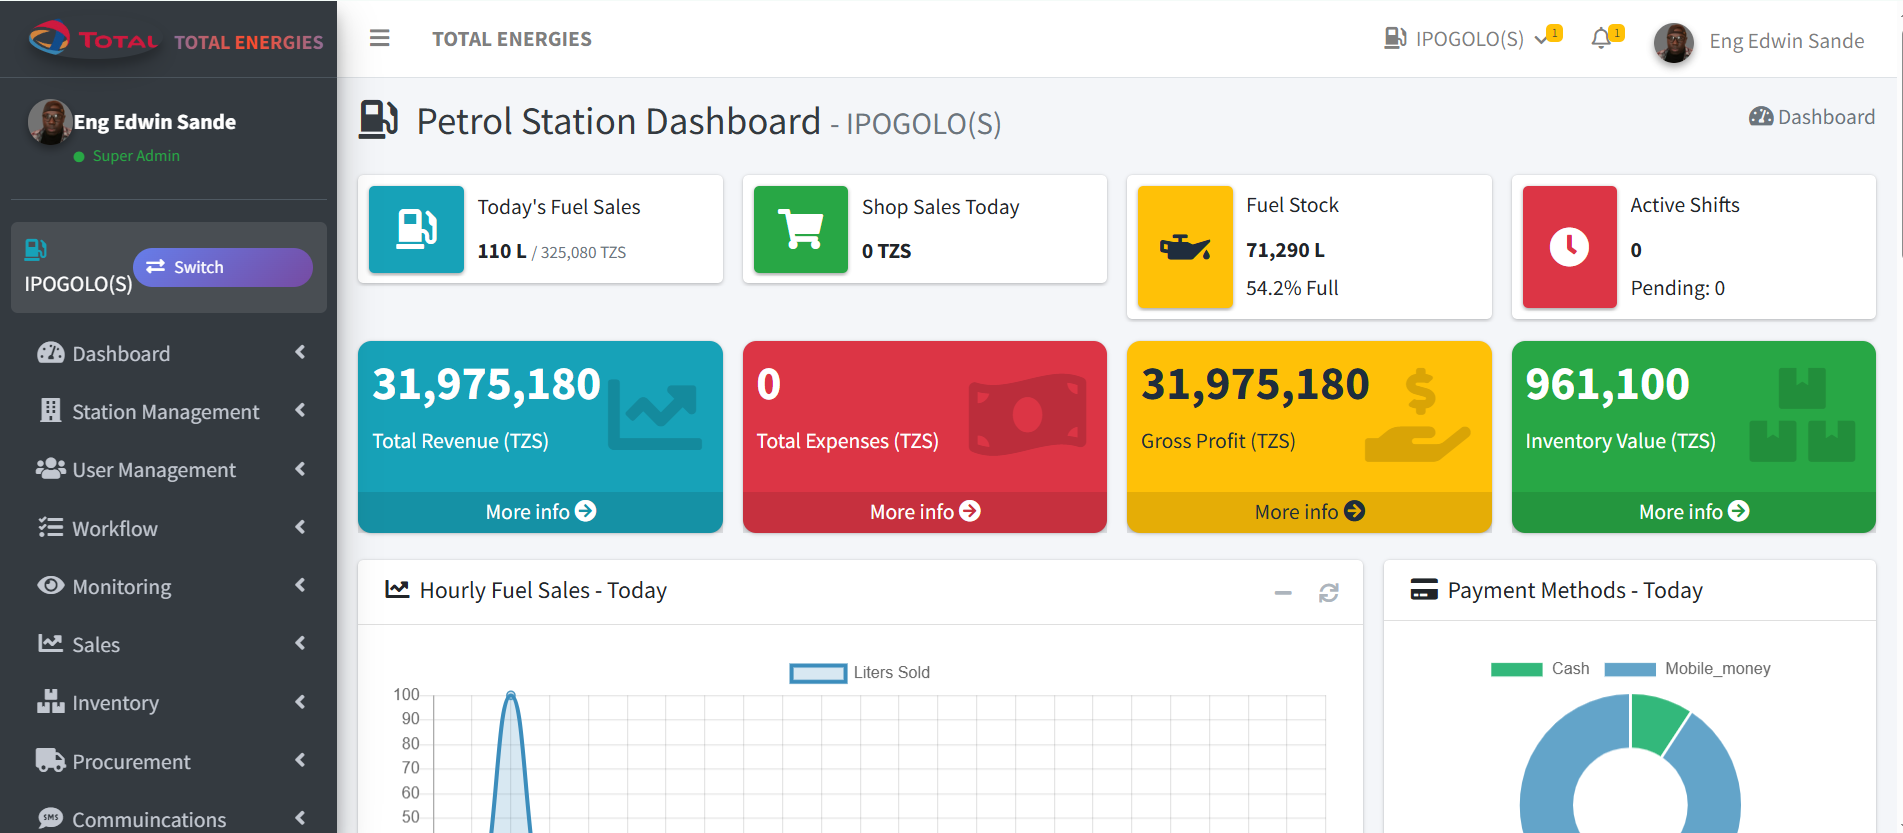Click the Fuel Stock oil can icon
Viewport: 1903px width, 833px height.
pyautogui.click(x=1185, y=247)
